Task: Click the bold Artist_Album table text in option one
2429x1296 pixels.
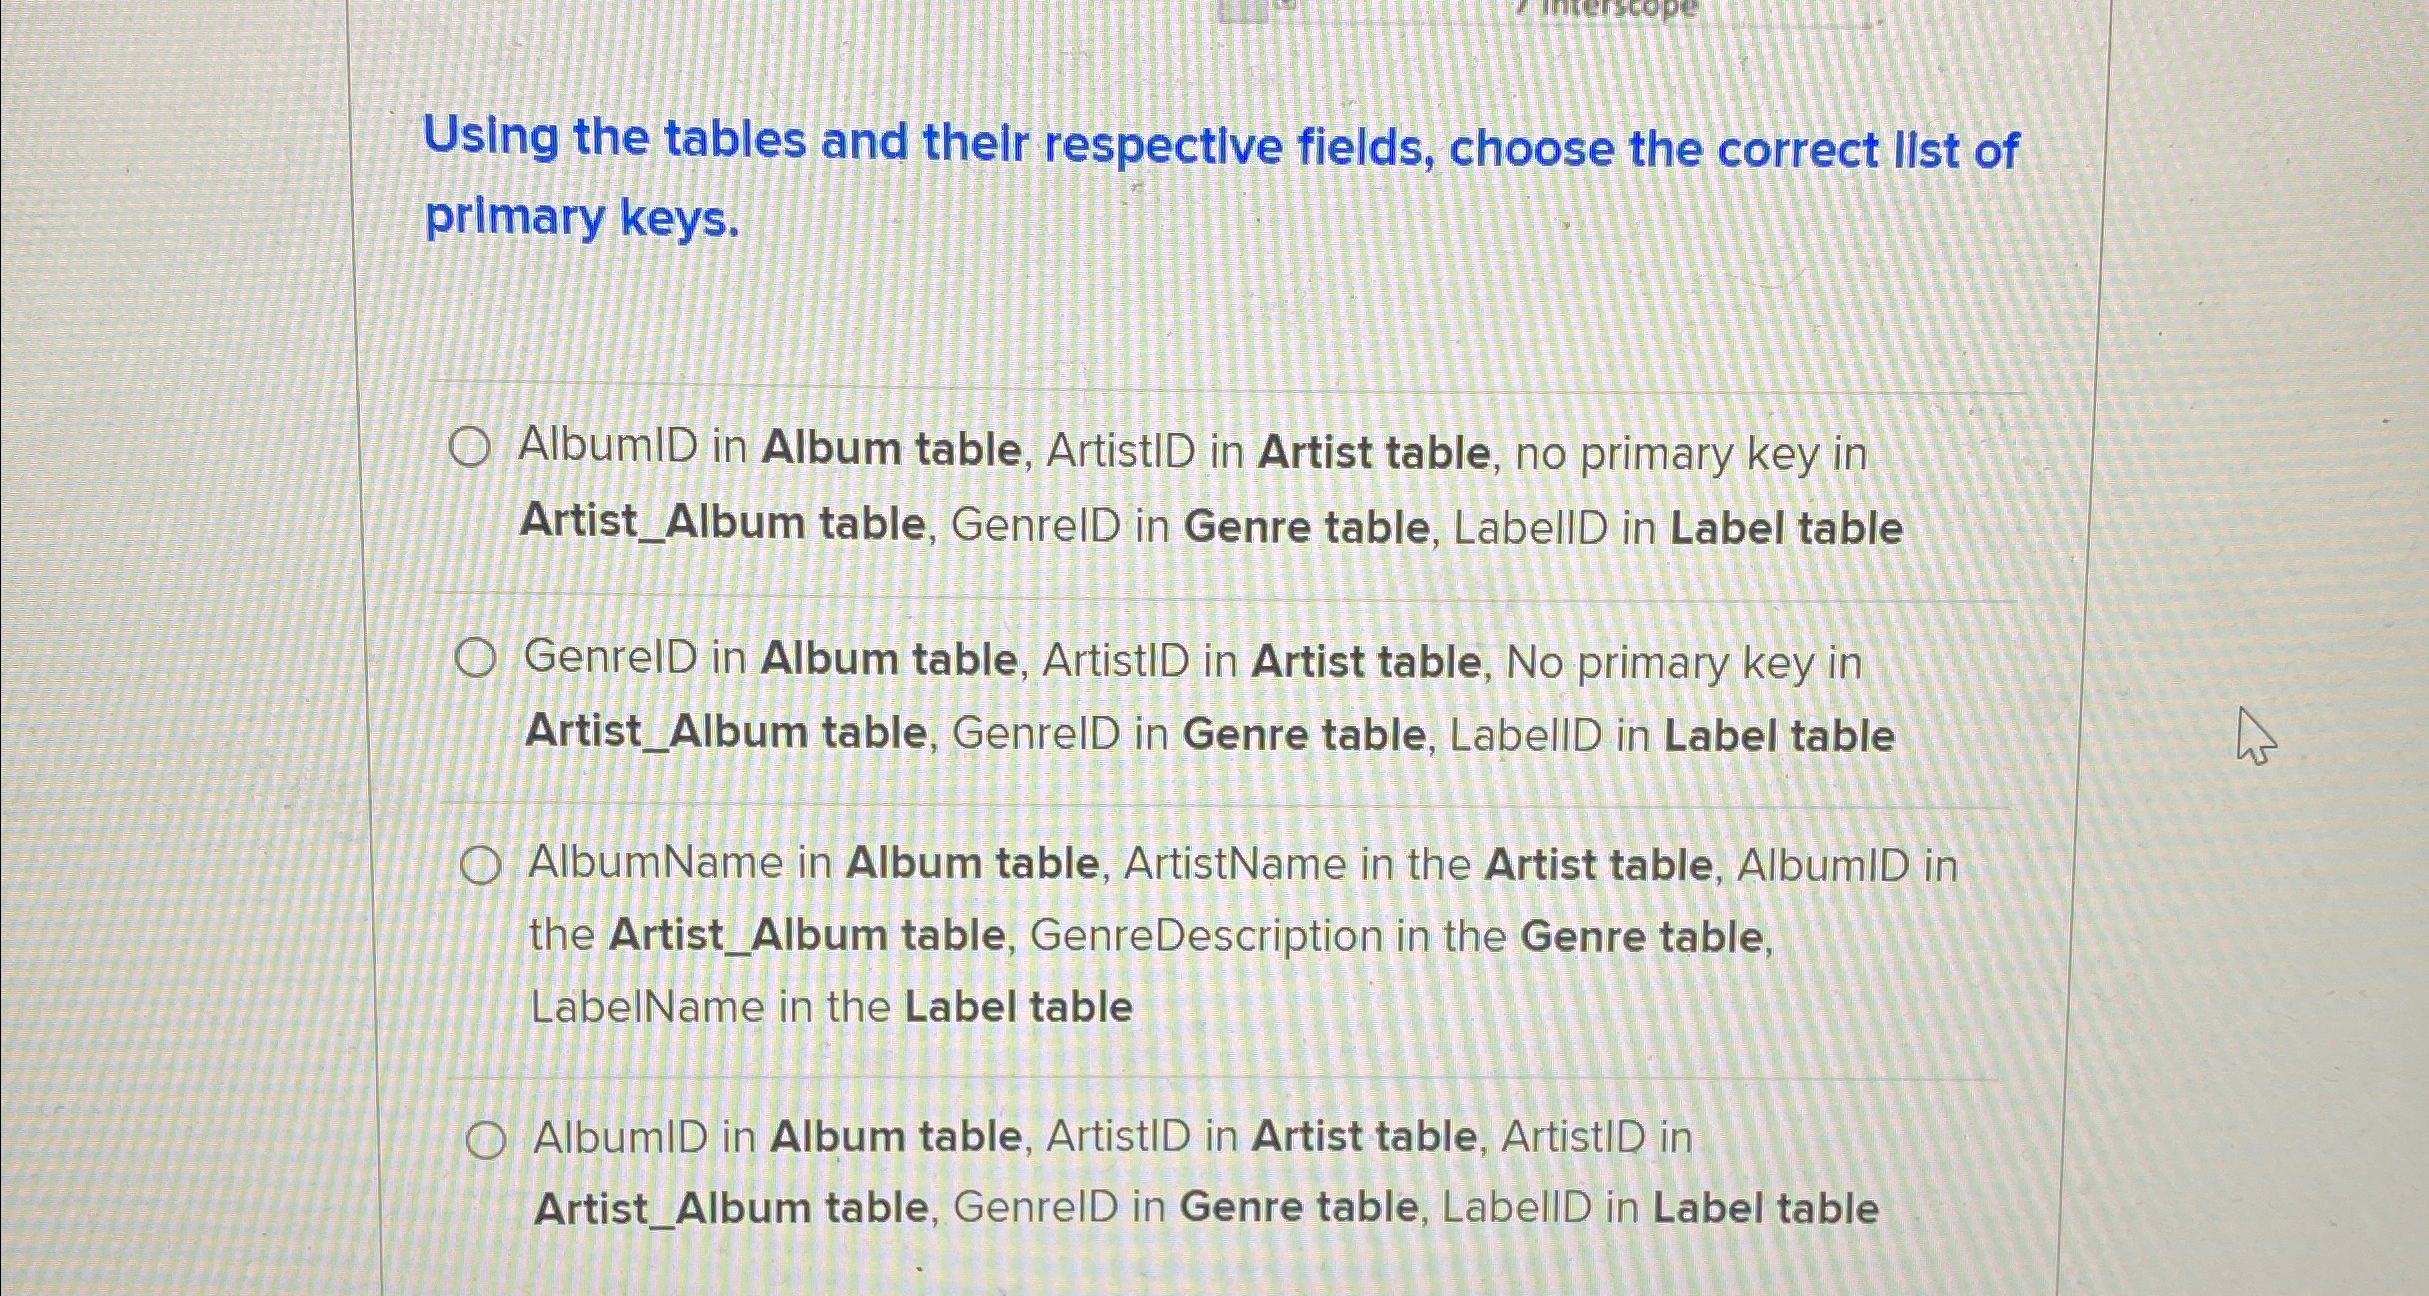Action: pos(720,523)
